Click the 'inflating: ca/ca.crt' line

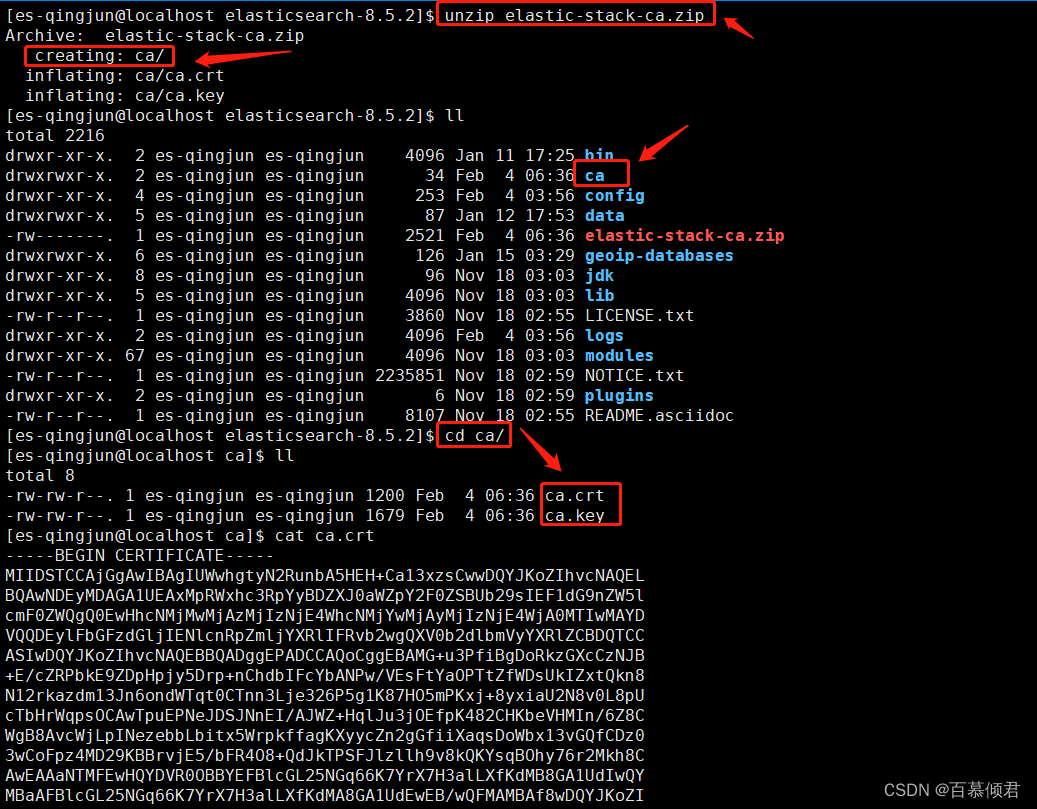coord(124,75)
